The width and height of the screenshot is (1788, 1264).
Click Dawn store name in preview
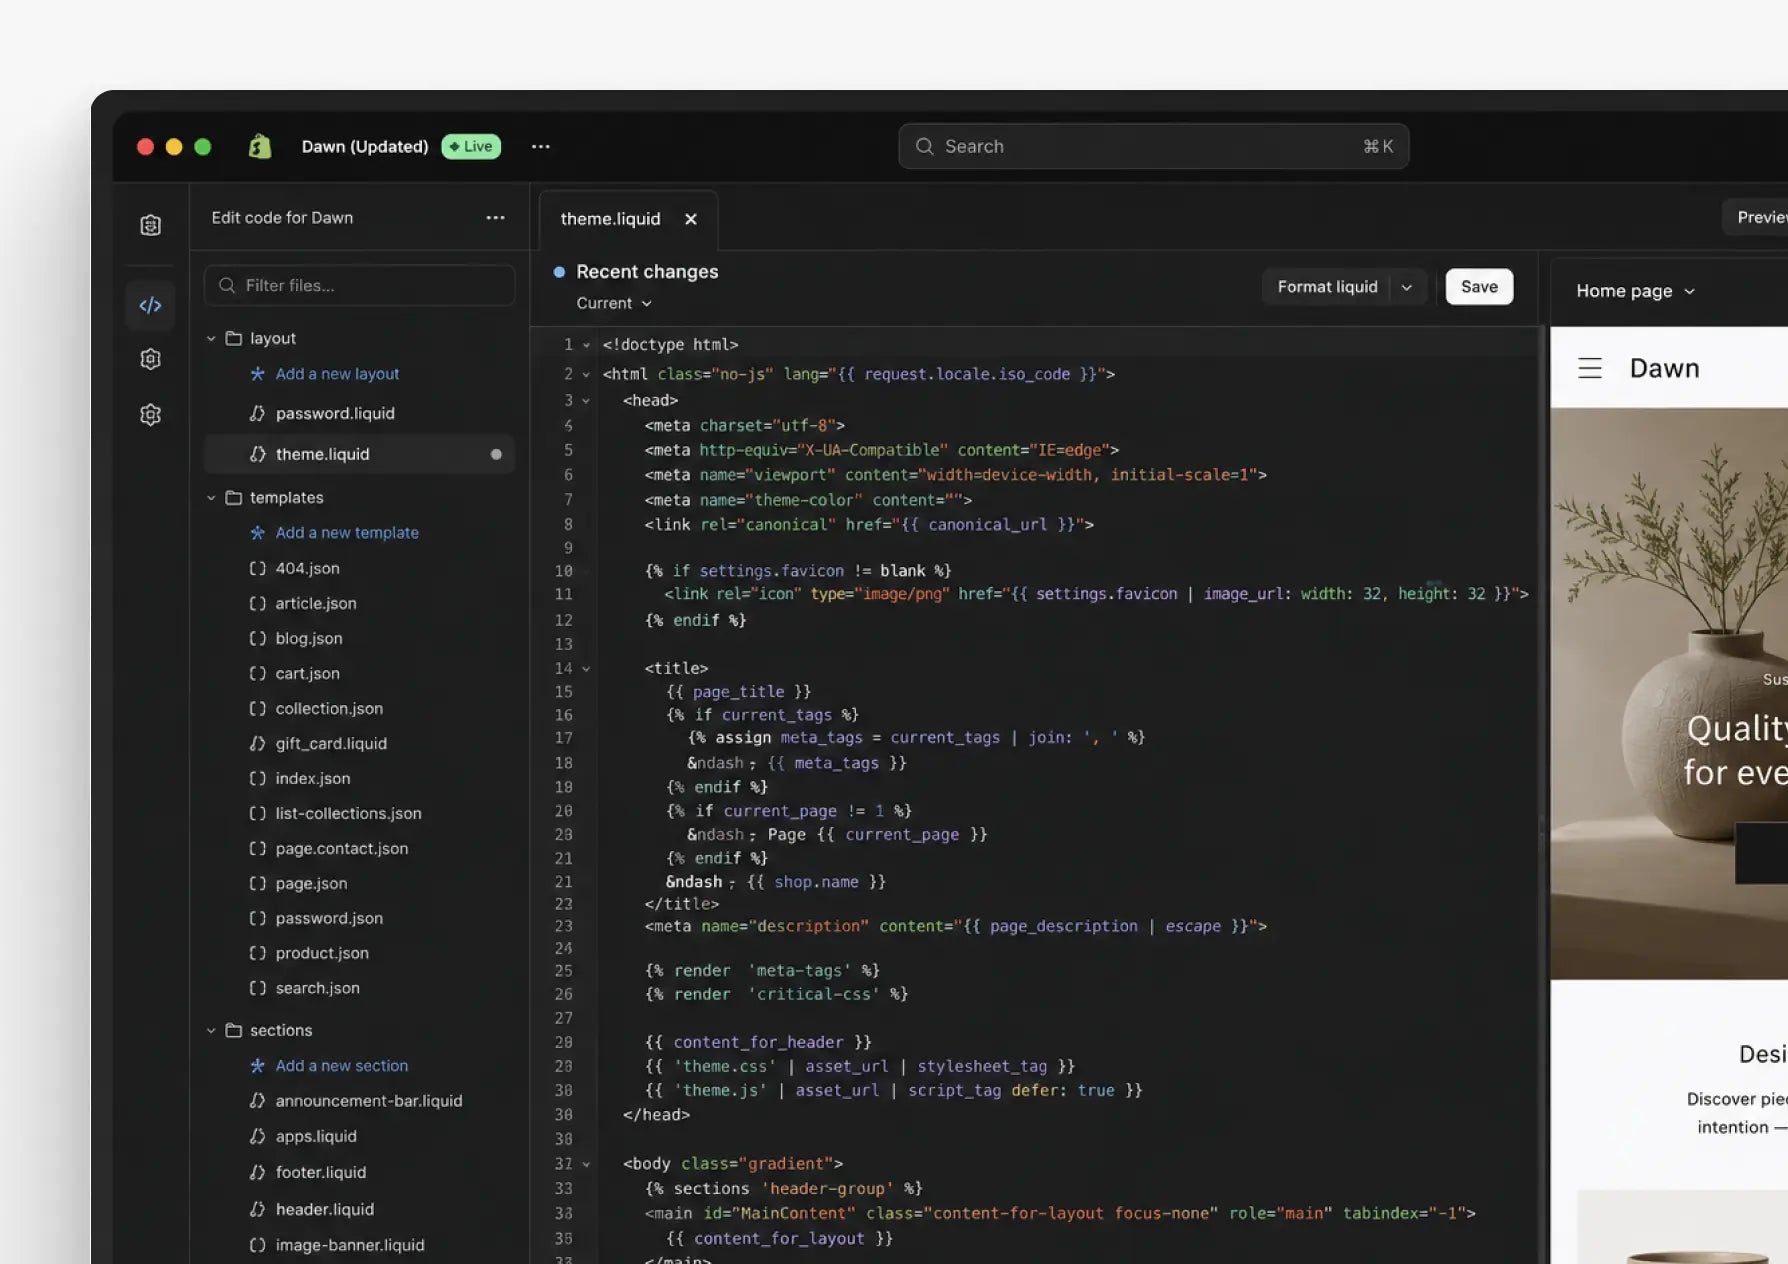pos(1664,368)
